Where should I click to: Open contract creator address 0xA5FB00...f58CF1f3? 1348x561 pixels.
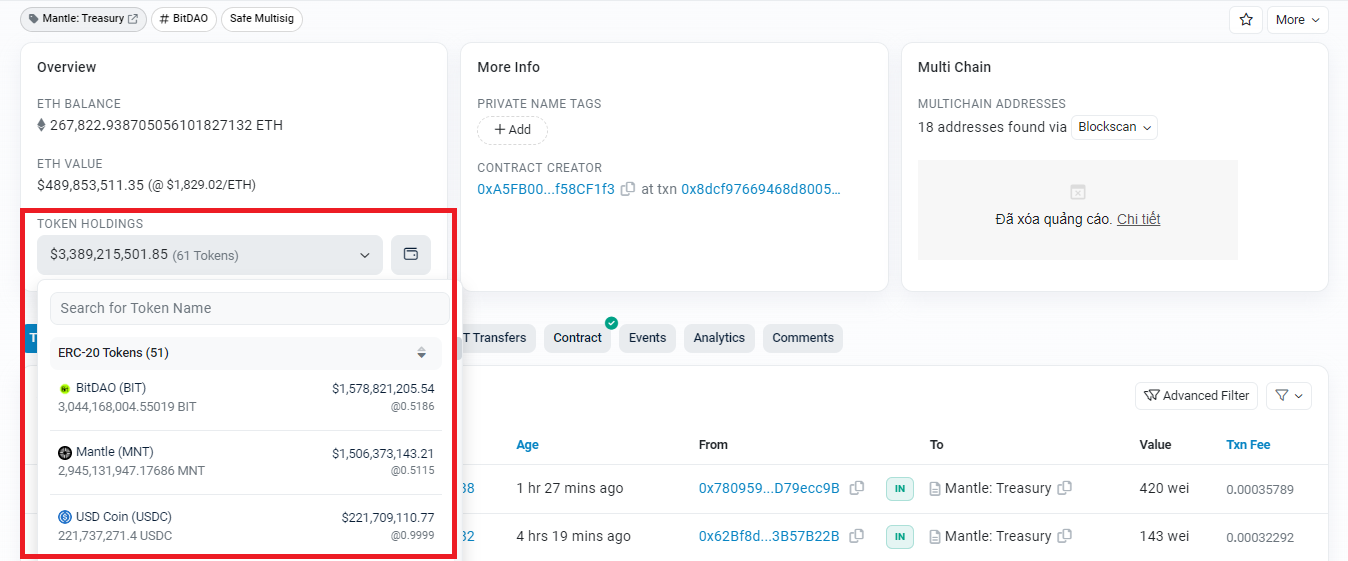(546, 189)
